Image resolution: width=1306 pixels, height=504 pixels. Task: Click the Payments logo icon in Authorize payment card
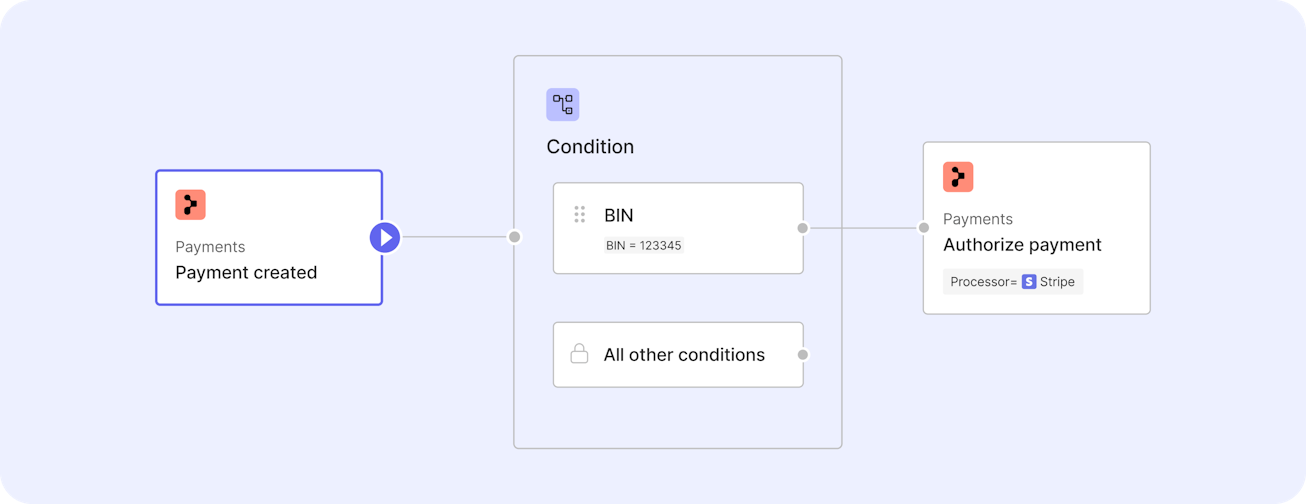tap(958, 176)
